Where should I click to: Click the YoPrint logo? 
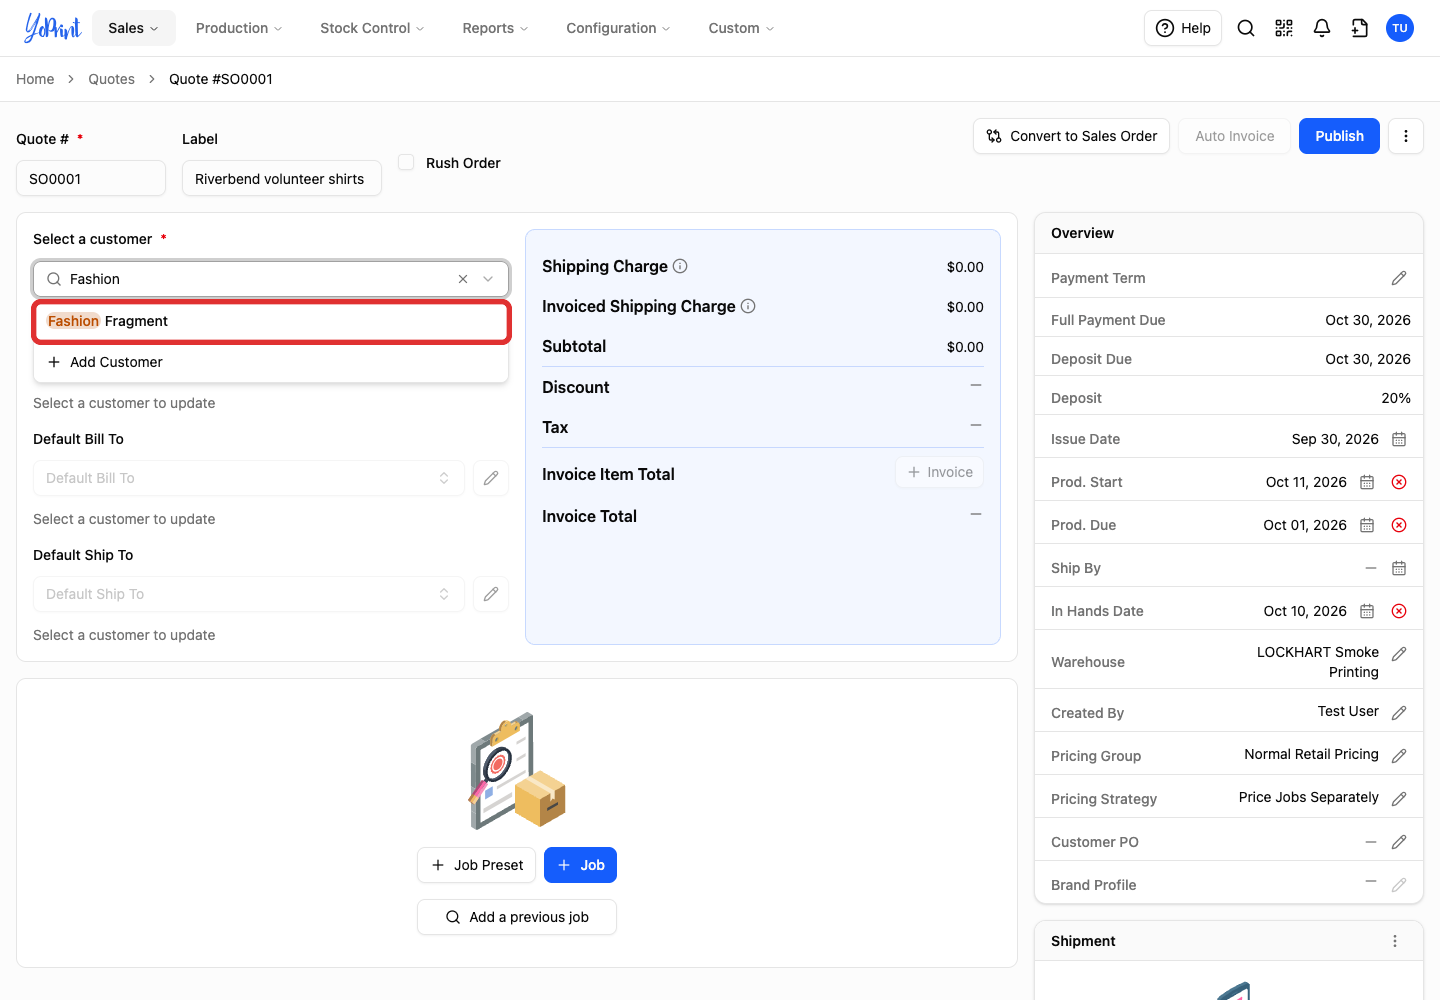(52, 28)
